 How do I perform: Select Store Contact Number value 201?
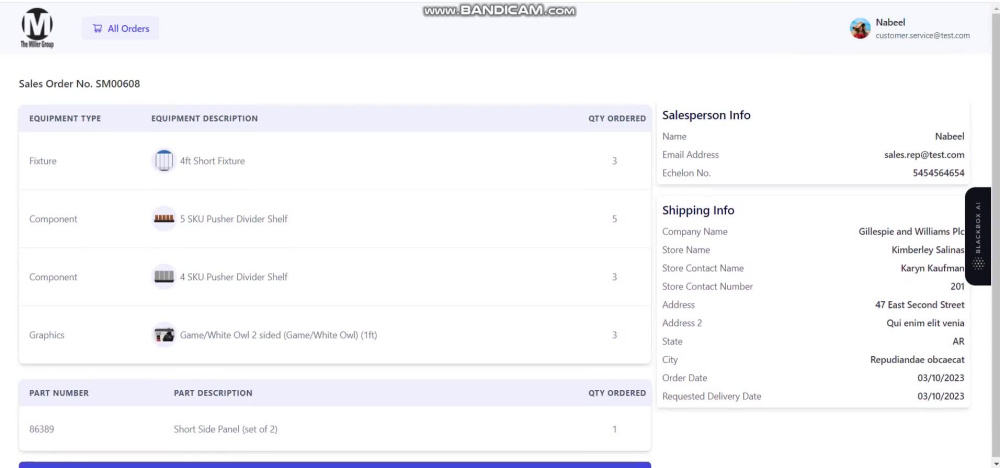click(957, 286)
